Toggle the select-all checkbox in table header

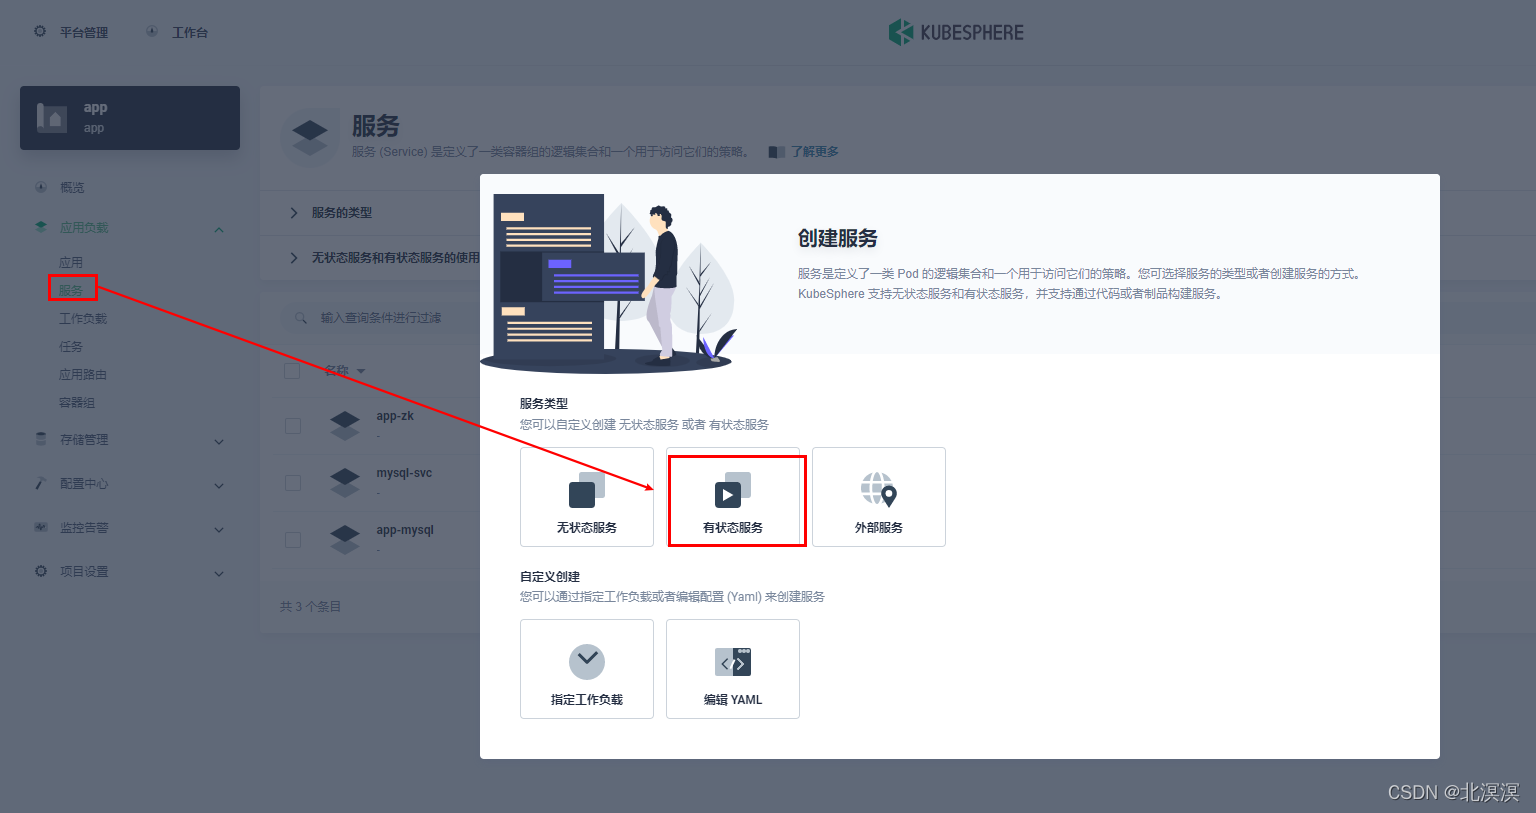(292, 371)
